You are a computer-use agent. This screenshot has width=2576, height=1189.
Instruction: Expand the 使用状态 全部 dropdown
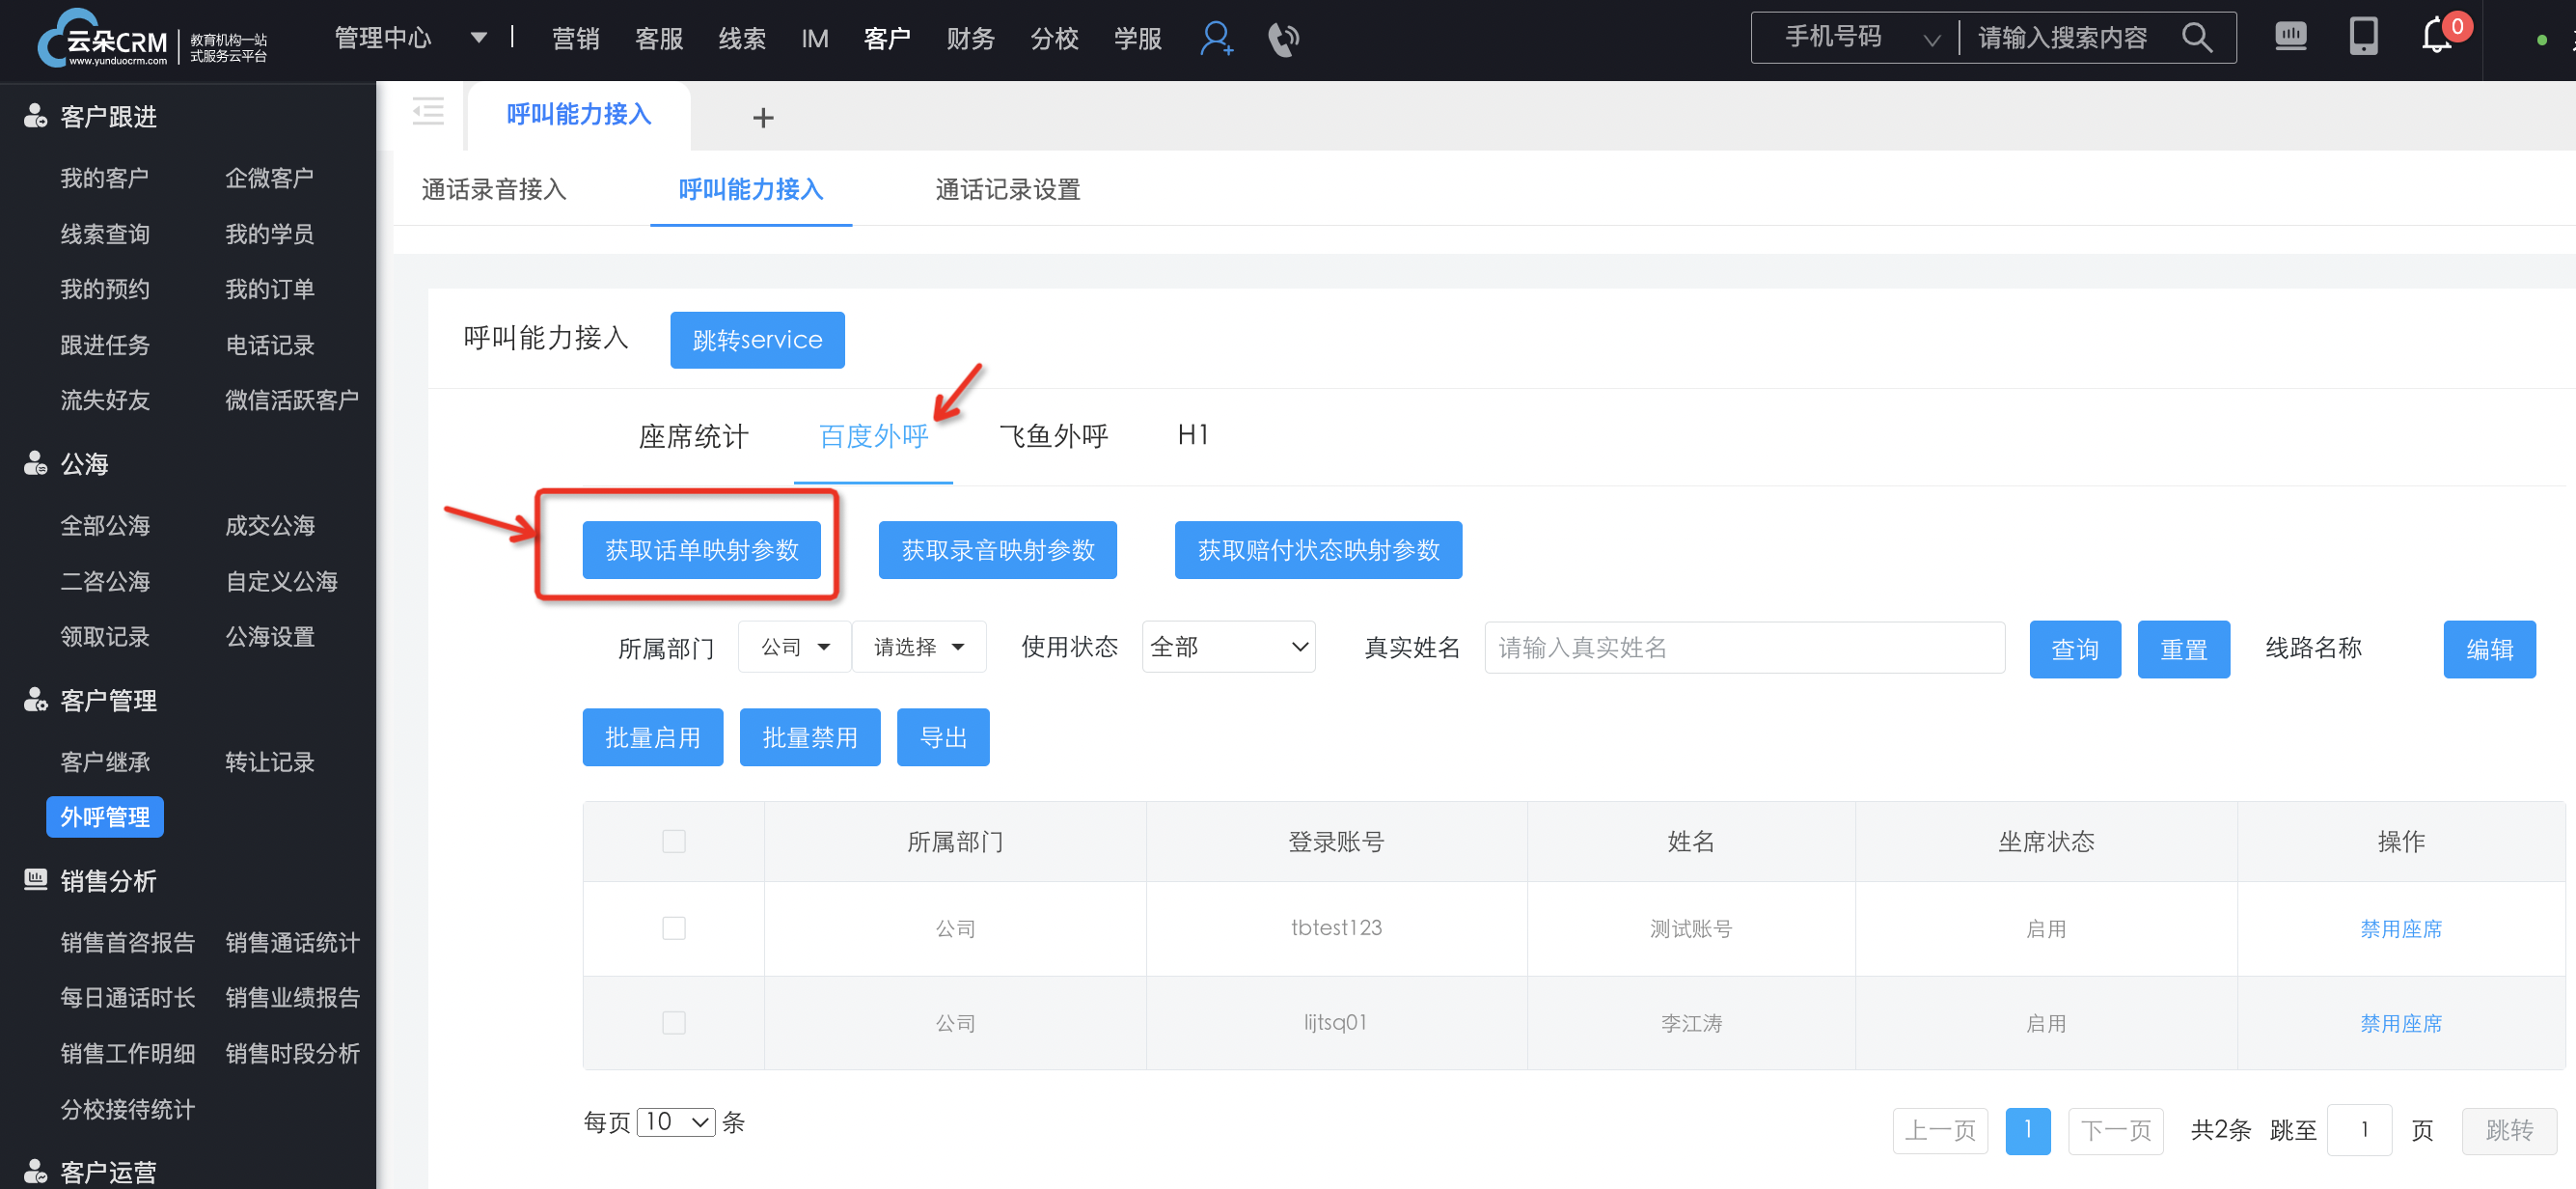(1228, 647)
